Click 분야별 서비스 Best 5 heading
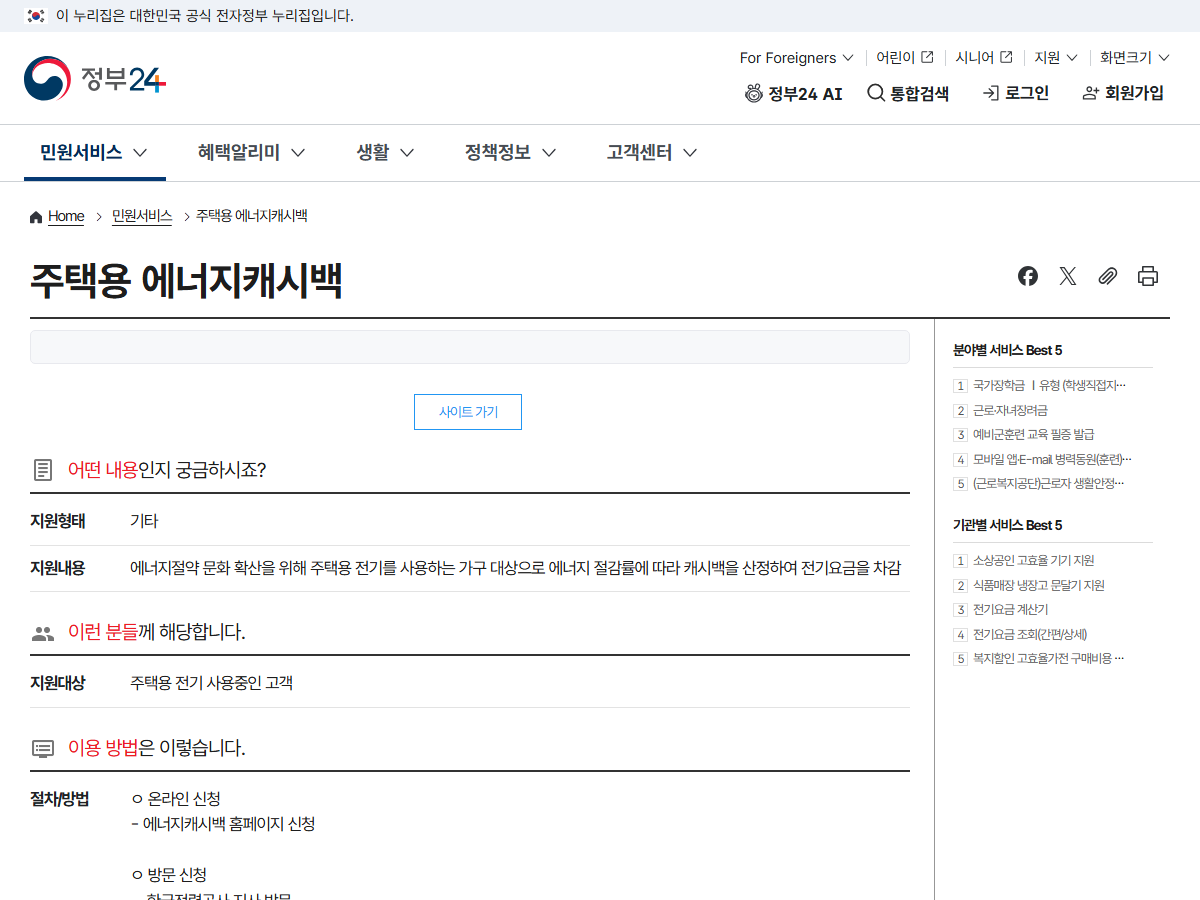1200x900 pixels. click(x=1008, y=350)
